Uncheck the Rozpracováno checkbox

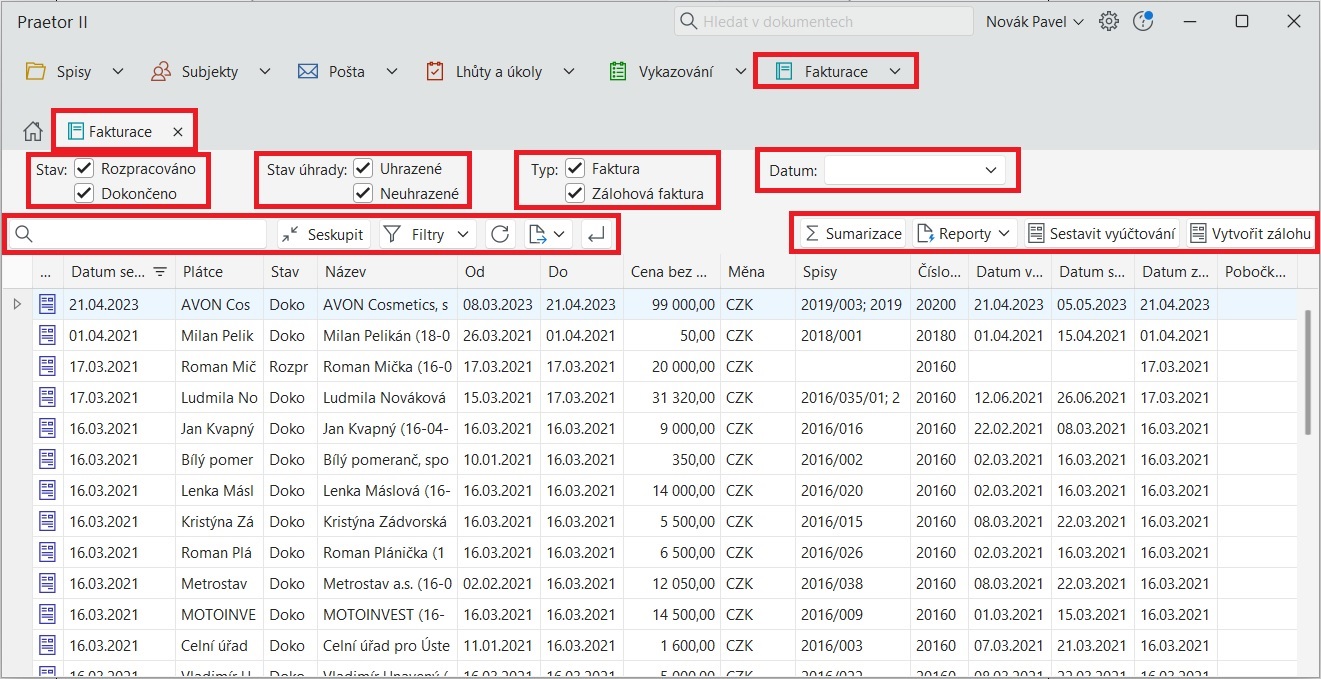coord(85,169)
